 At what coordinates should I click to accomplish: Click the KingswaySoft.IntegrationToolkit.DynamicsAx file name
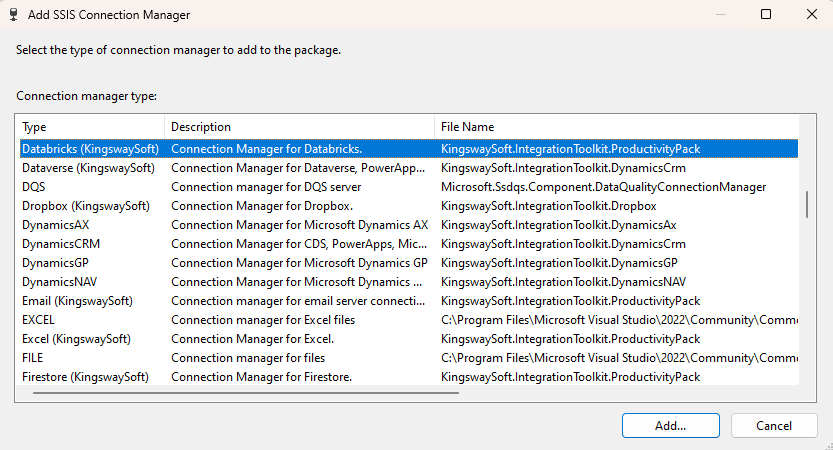tap(559, 225)
